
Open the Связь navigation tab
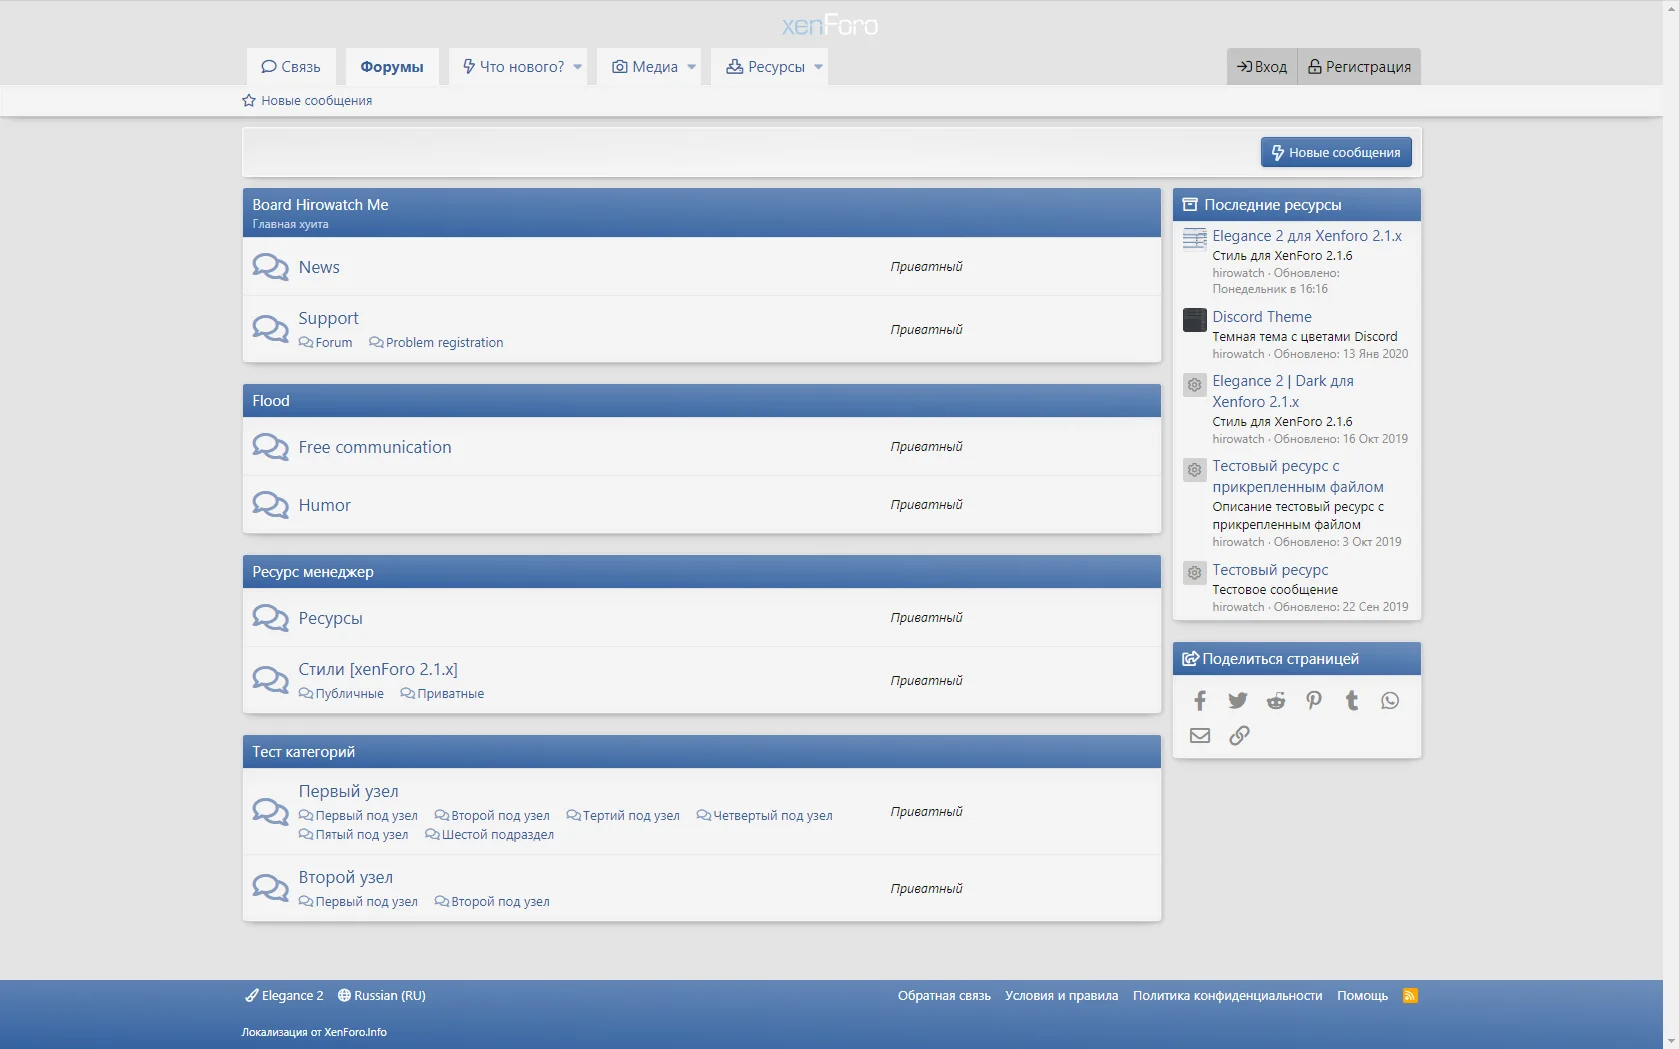point(291,67)
